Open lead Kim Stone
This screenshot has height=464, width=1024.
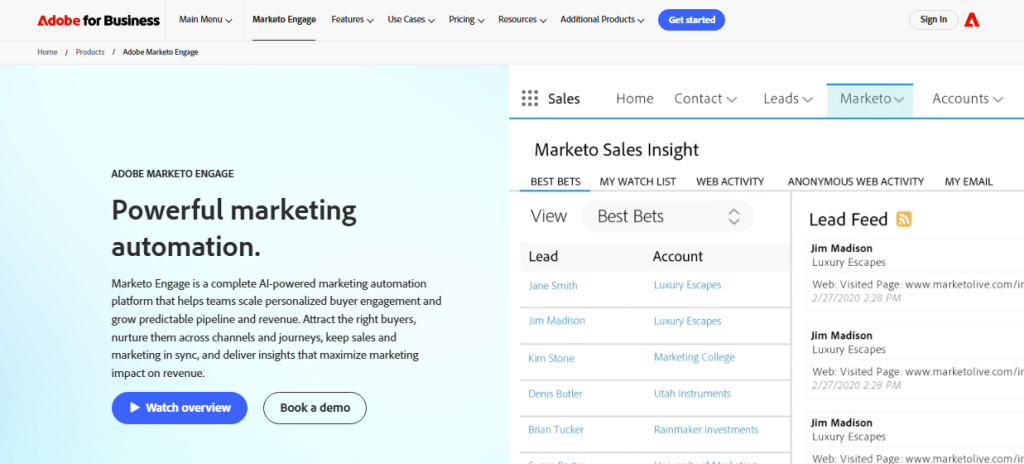click(552, 358)
